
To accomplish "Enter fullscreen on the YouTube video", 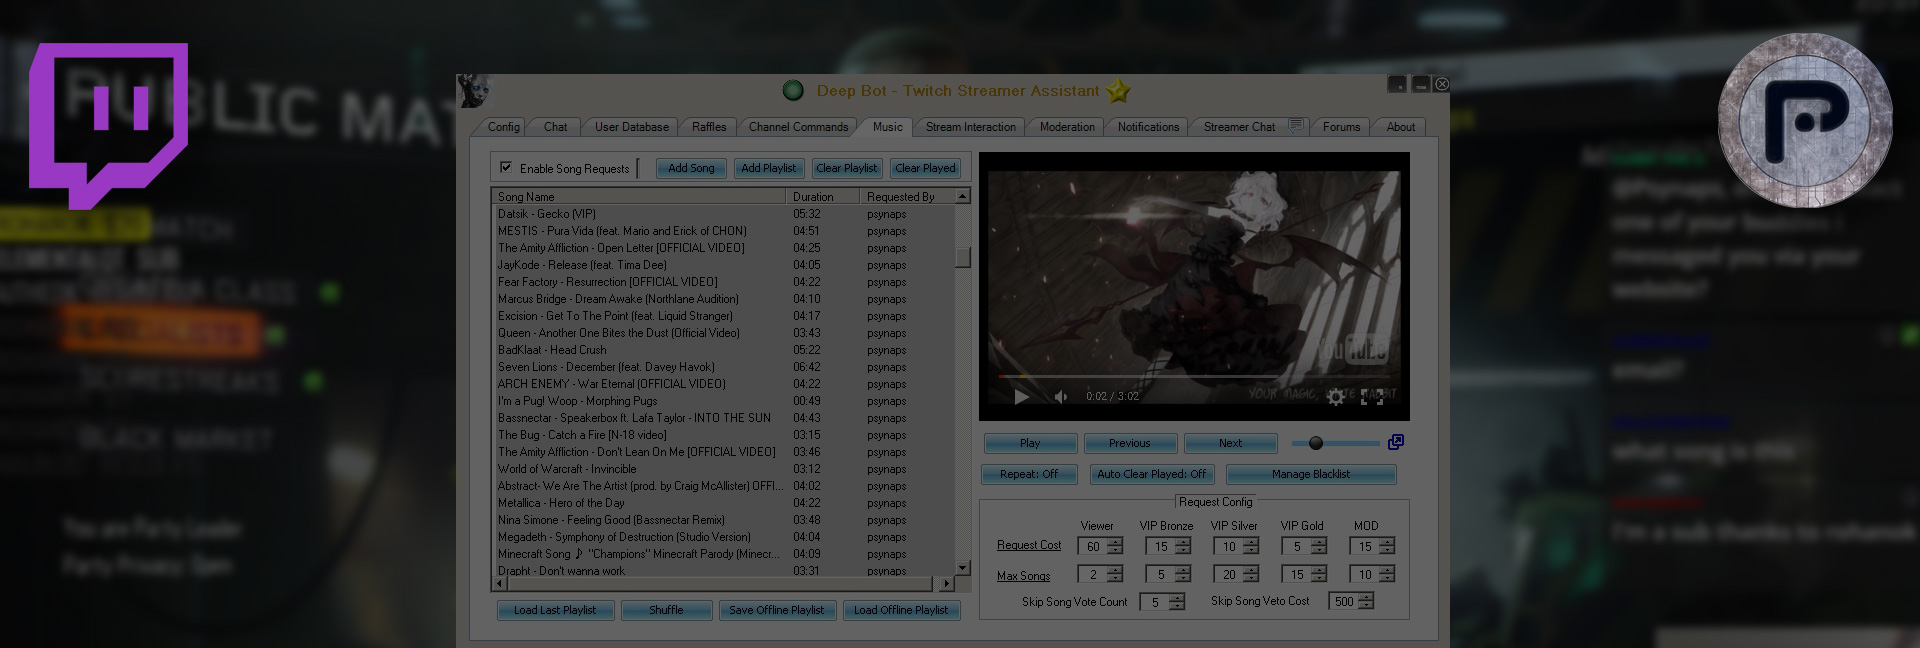I will pyautogui.click(x=1372, y=397).
